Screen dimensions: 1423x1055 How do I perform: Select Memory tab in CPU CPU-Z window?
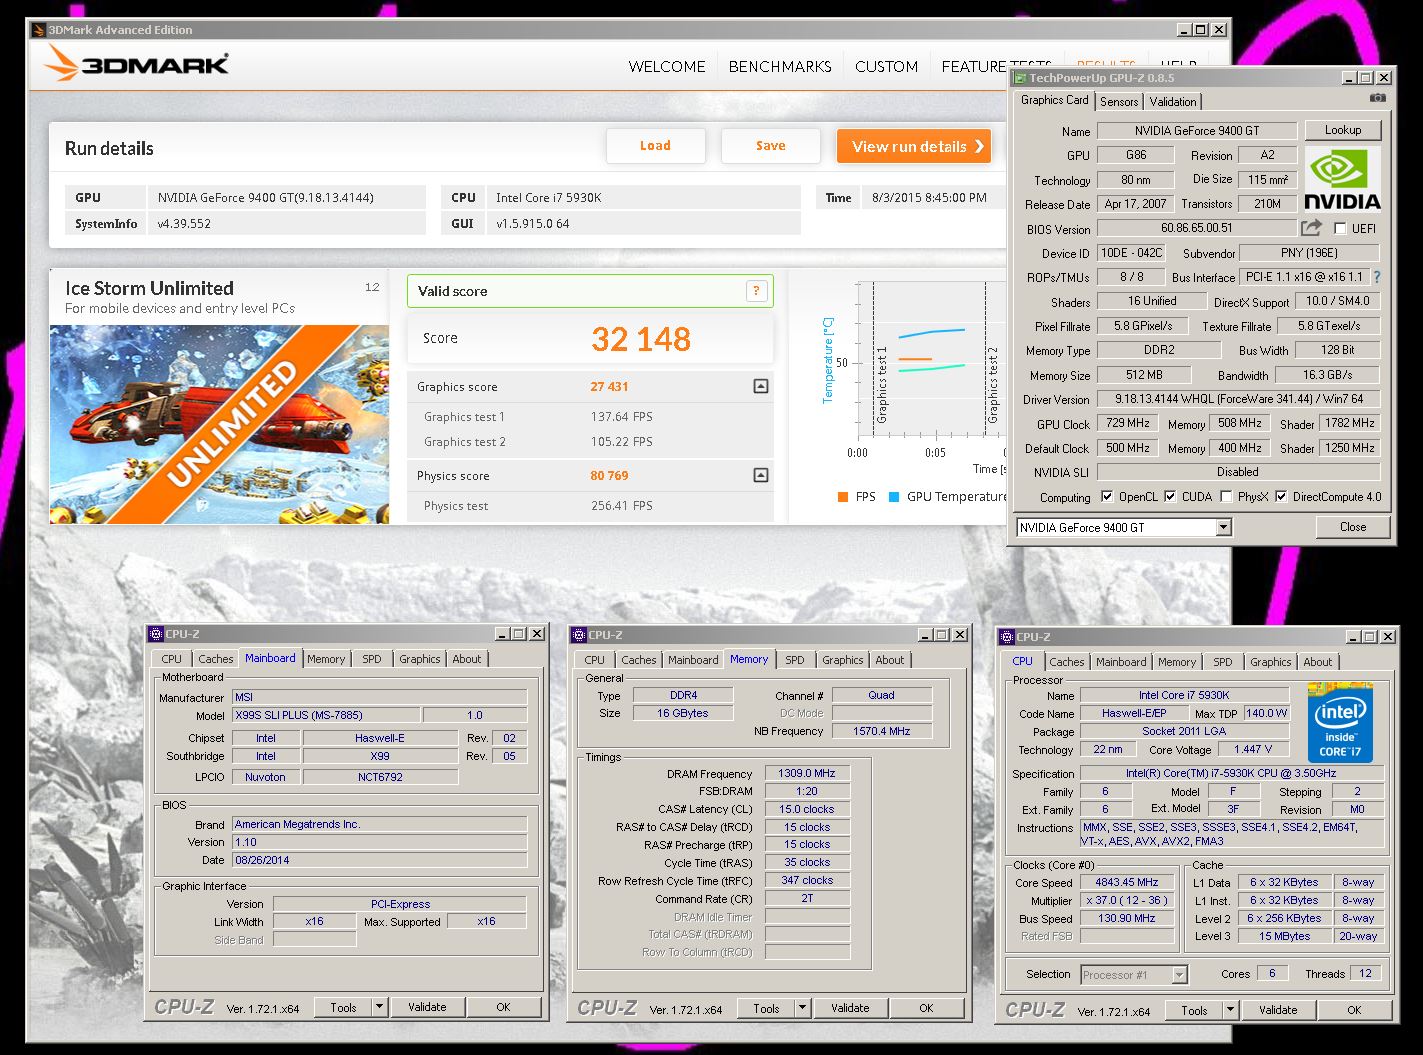point(1177,662)
